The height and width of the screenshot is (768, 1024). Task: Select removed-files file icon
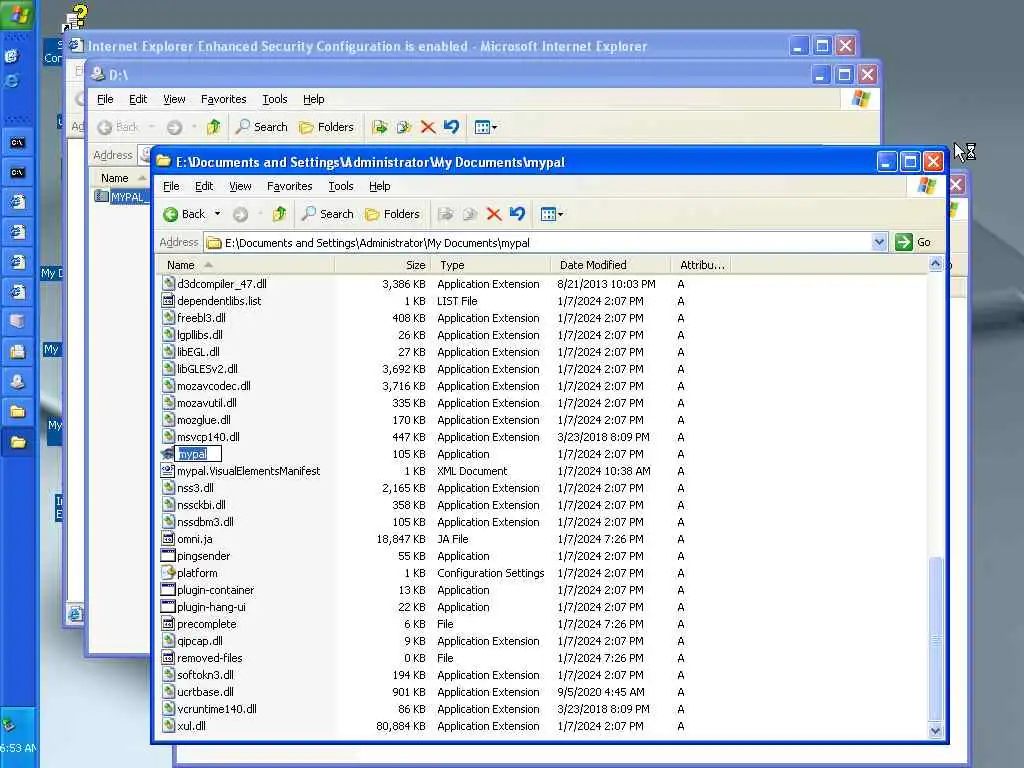(x=168, y=658)
